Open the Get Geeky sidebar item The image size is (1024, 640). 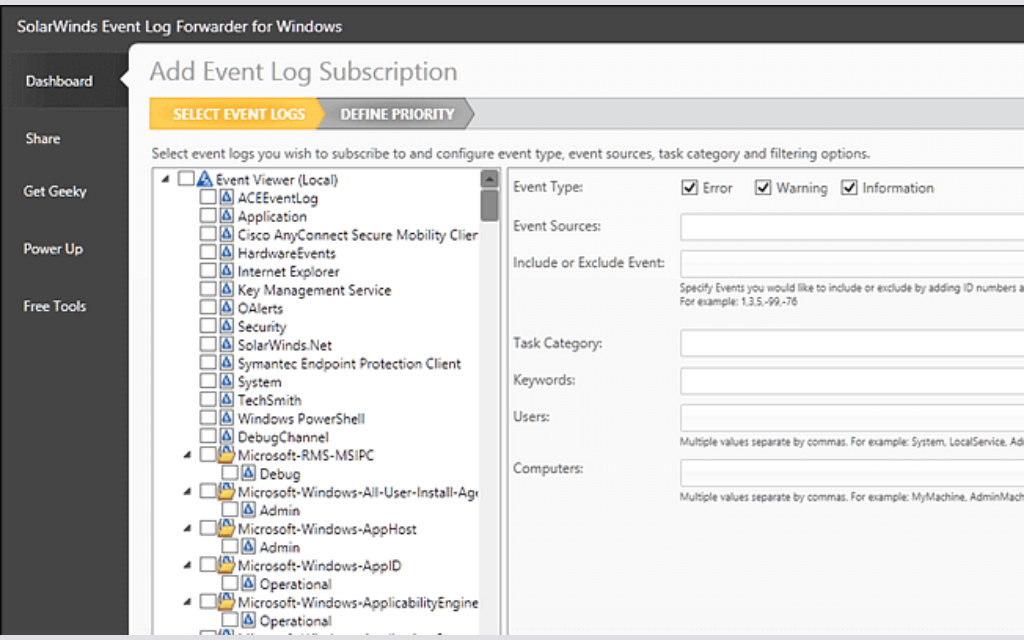pyautogui.click(x=55, y=191)
